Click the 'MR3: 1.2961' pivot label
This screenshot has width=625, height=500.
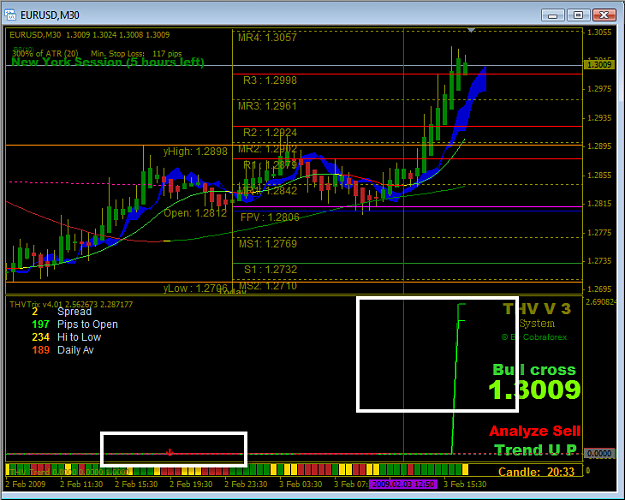coord(267,106)
